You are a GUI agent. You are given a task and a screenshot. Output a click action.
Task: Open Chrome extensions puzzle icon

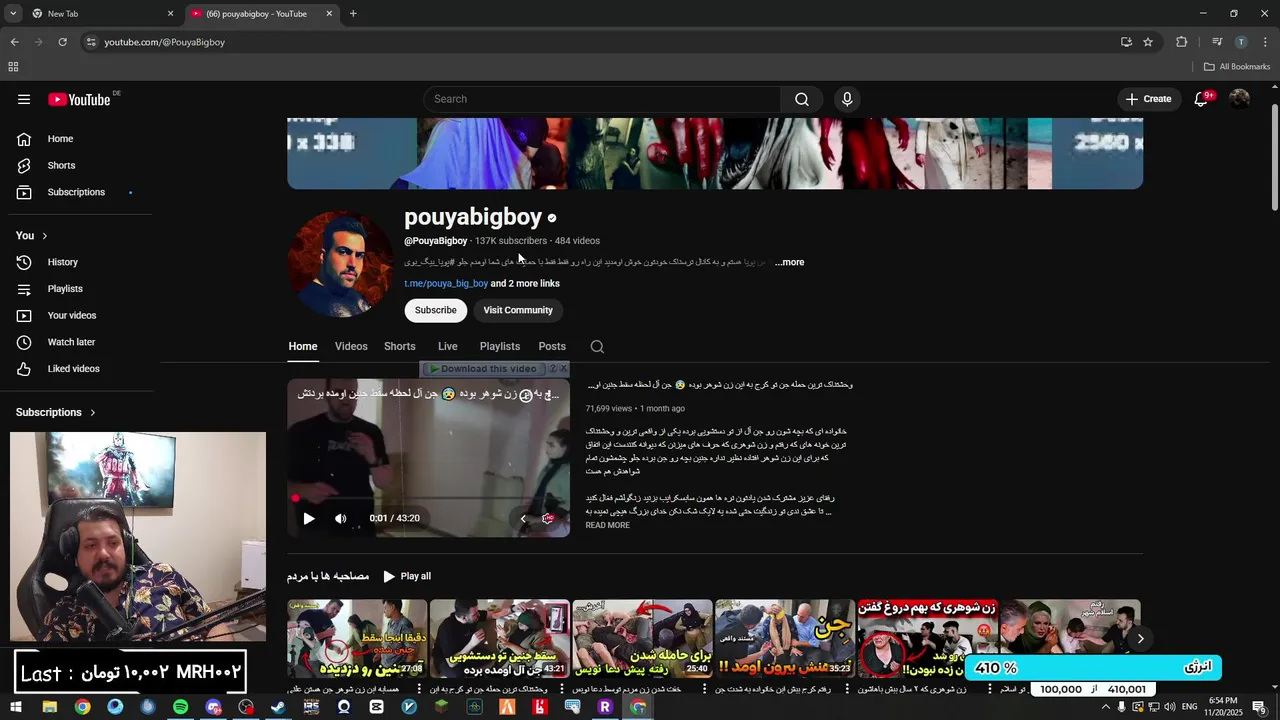click(1182, 42)
